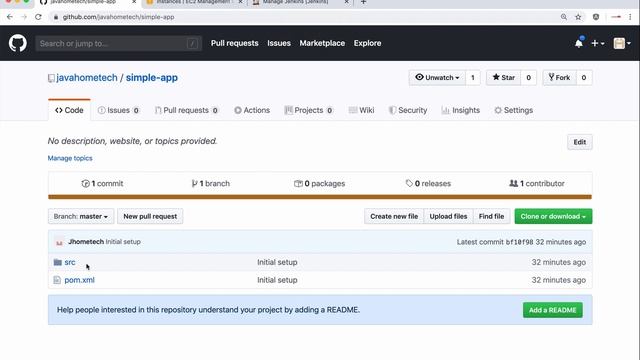View the 1 branch list

pyautogui.click(x=211, y=184)
